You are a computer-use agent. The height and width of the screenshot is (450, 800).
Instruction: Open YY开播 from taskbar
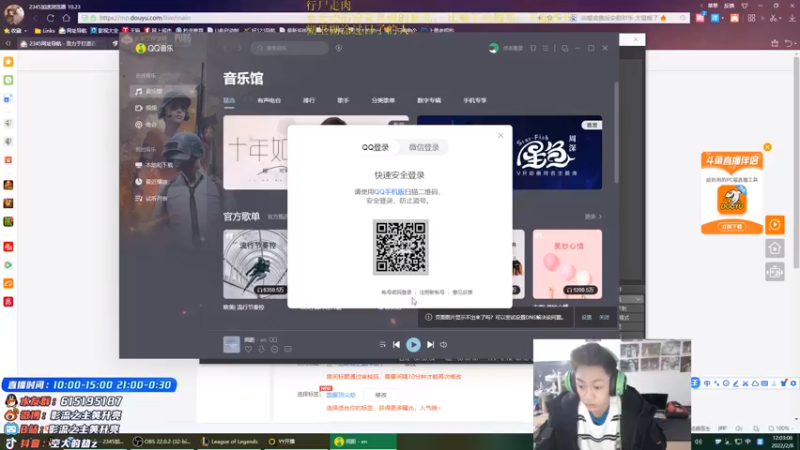[x=283, y=442]
